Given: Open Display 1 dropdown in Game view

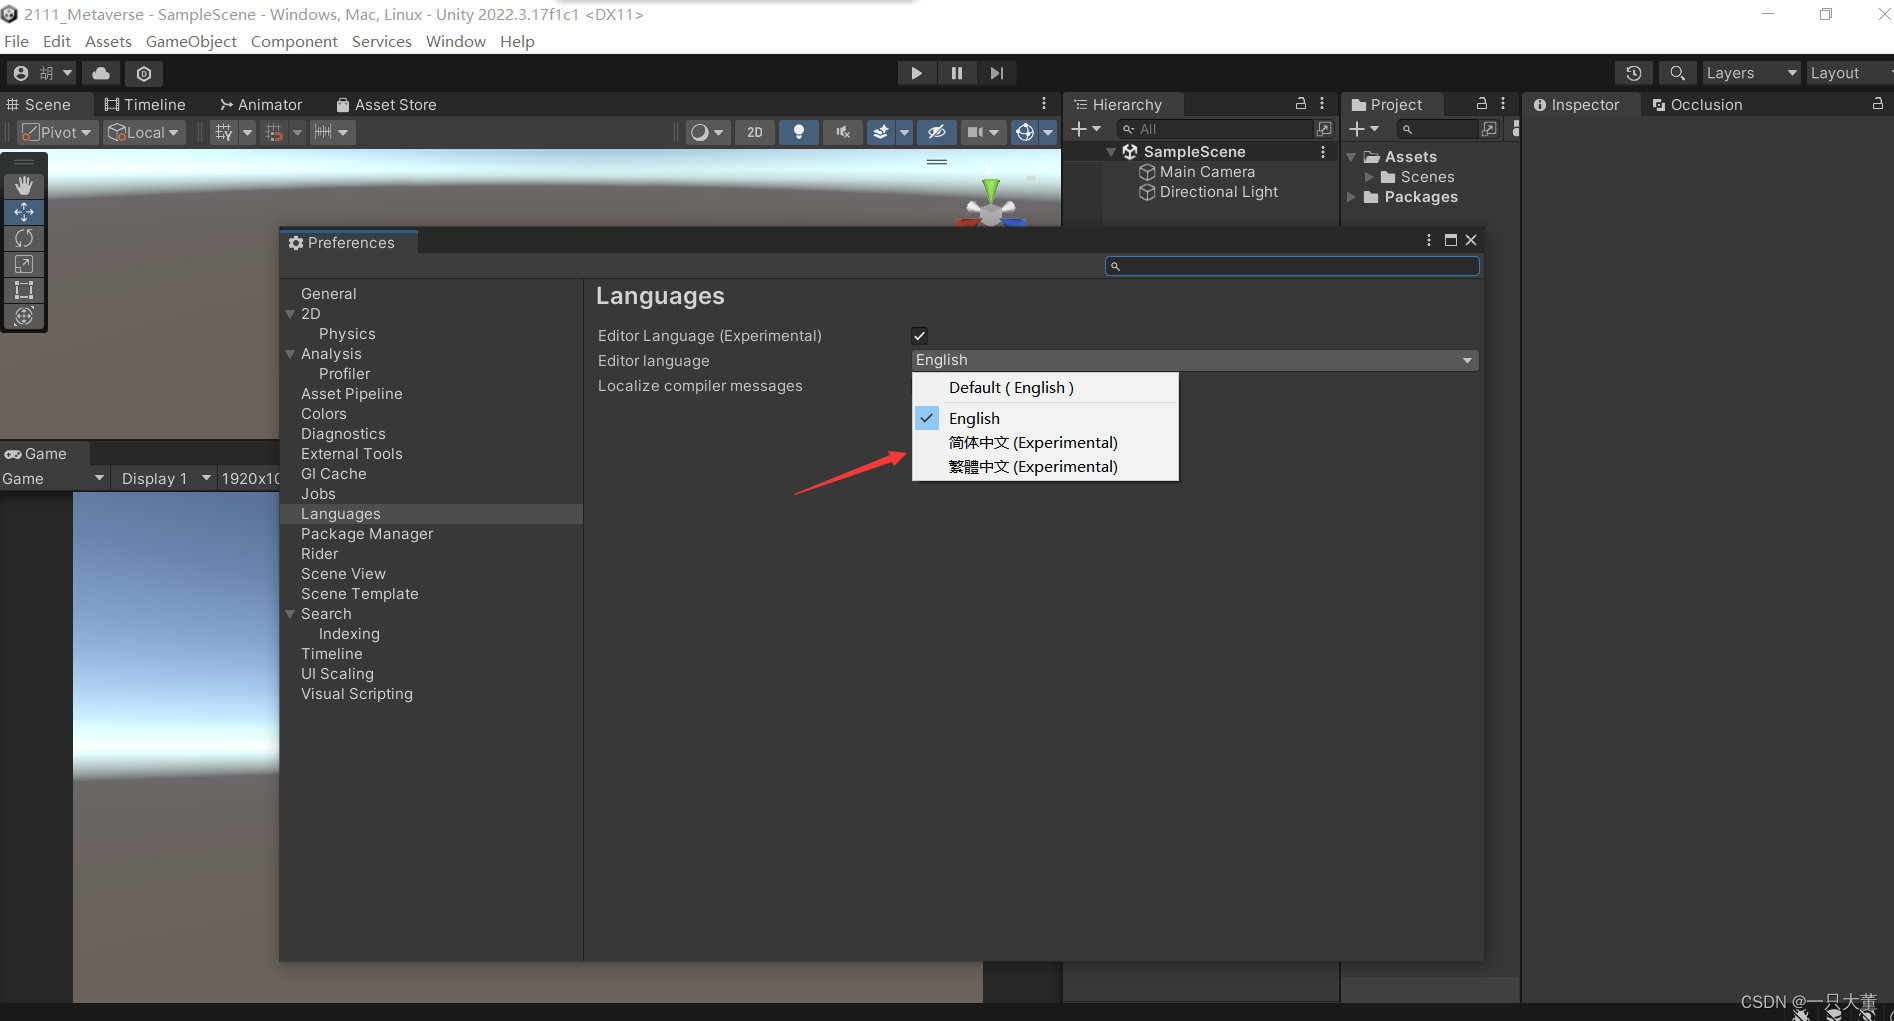Looking at the screenshot, I should 166,479.
